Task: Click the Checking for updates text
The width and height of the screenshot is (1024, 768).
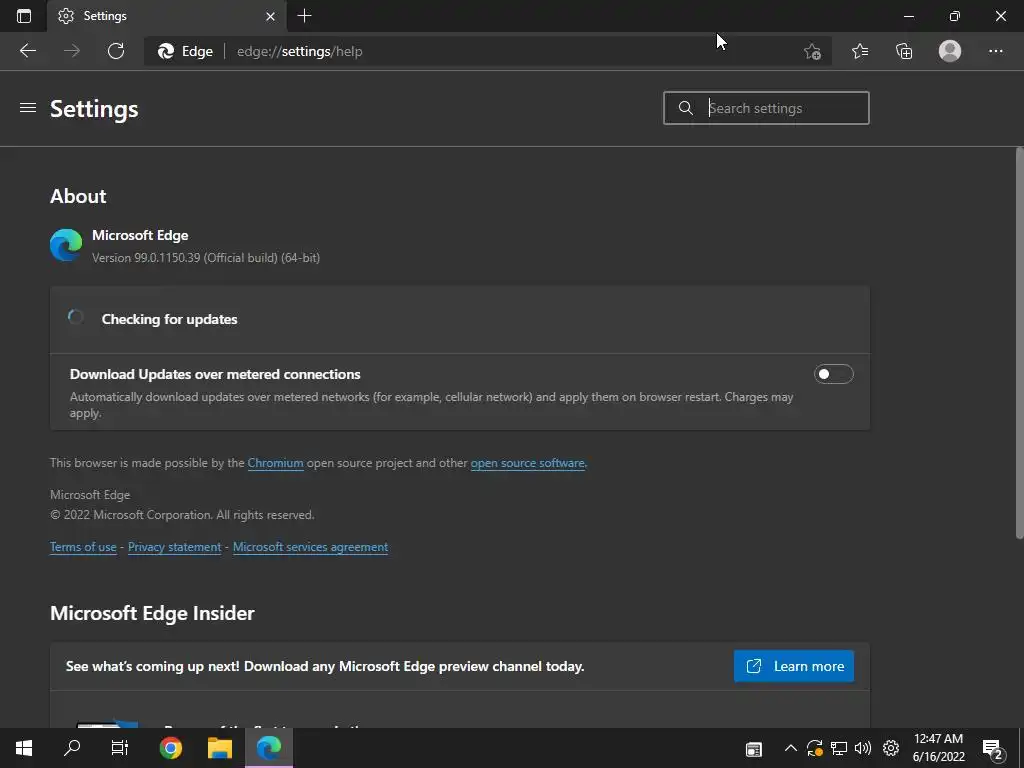Action: click(169, 319)
